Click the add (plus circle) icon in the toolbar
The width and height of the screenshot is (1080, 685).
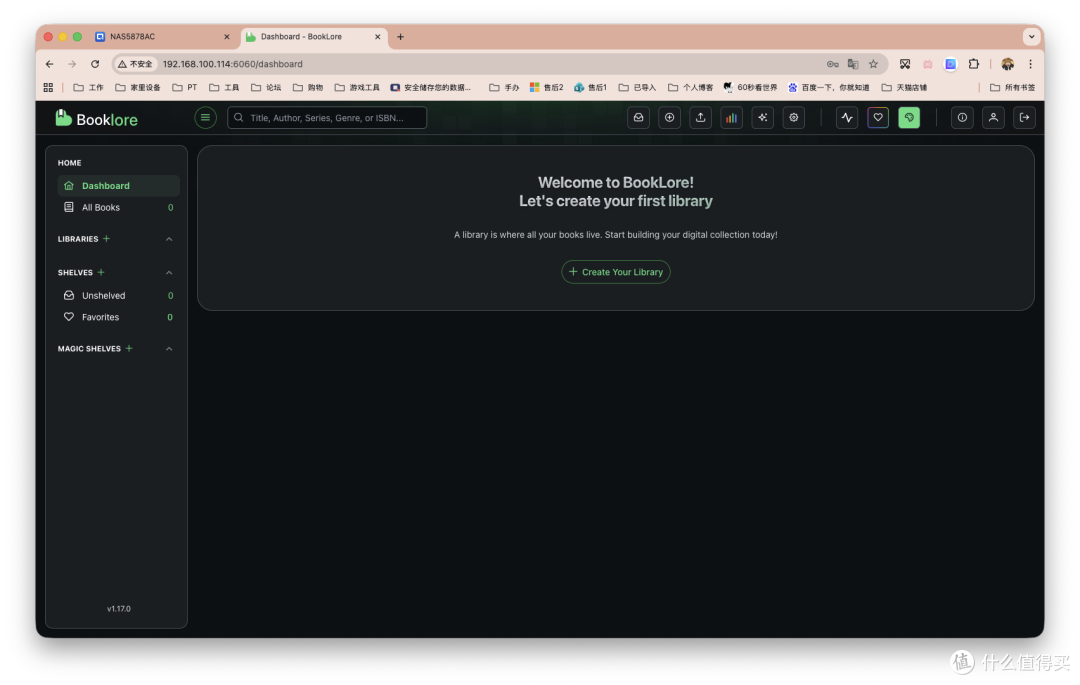[x=669, y=118]
